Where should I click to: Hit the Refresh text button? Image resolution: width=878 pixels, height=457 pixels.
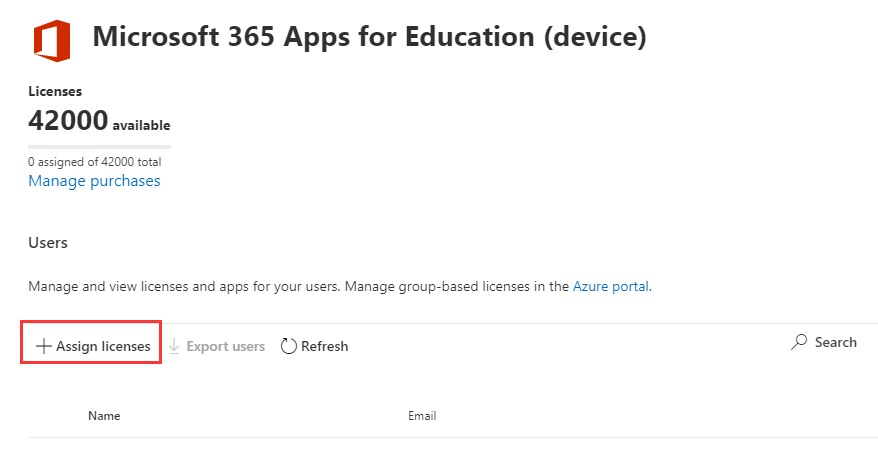pyautogui.click(x=324, y=346)
